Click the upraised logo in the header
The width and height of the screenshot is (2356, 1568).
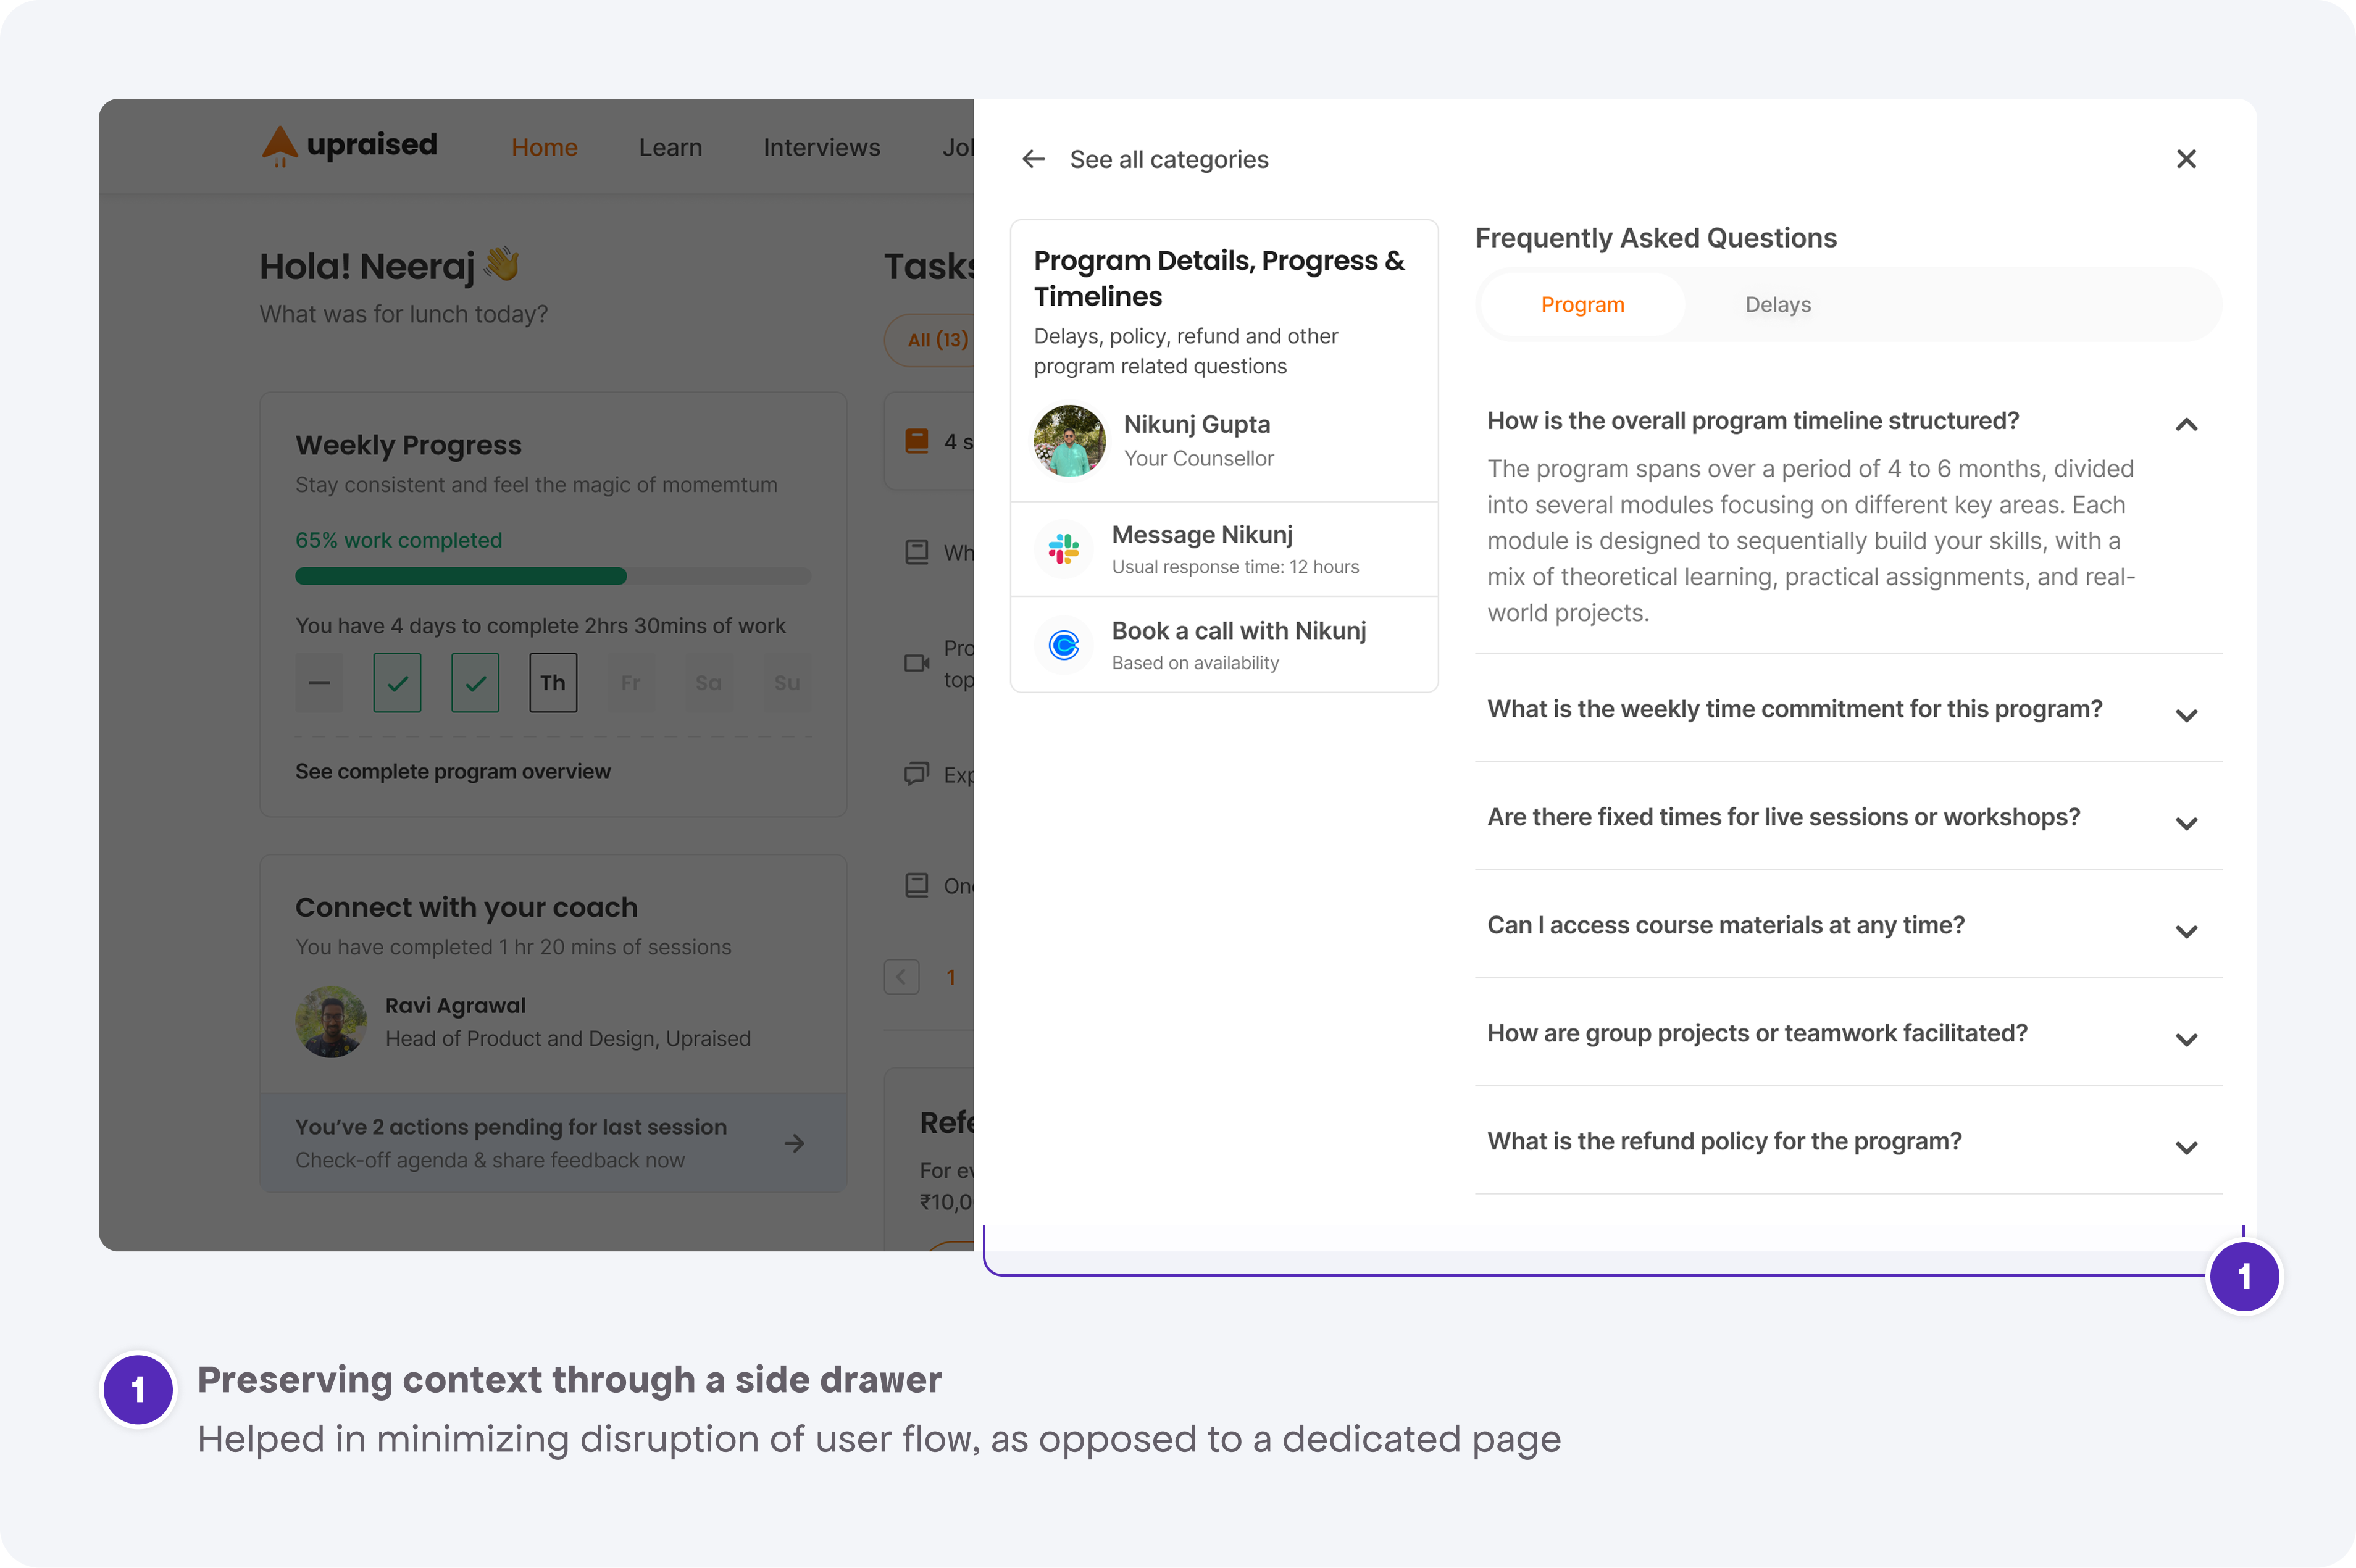click(350, 146)
